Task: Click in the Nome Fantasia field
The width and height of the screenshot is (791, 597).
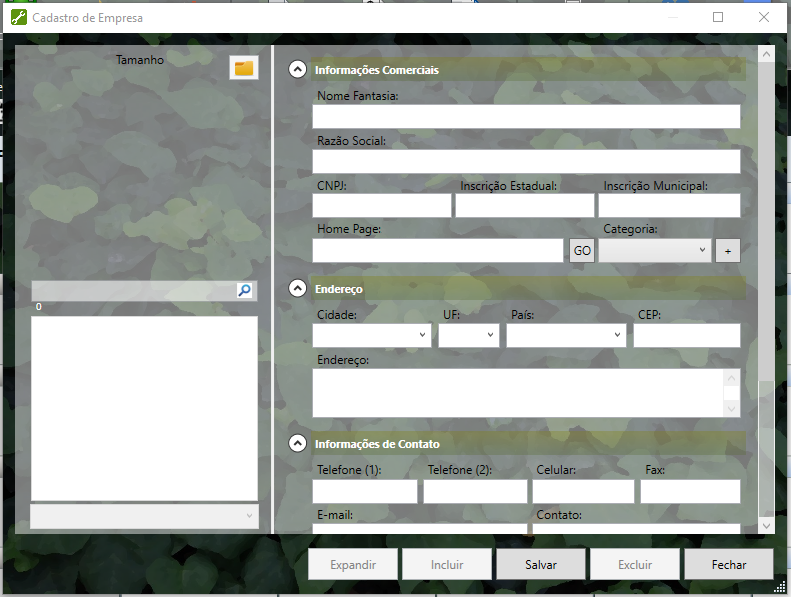Action: tap(526, 116)
